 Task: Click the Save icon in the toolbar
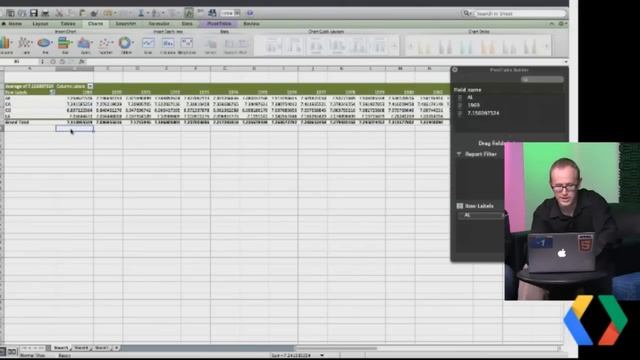(34, 13)
